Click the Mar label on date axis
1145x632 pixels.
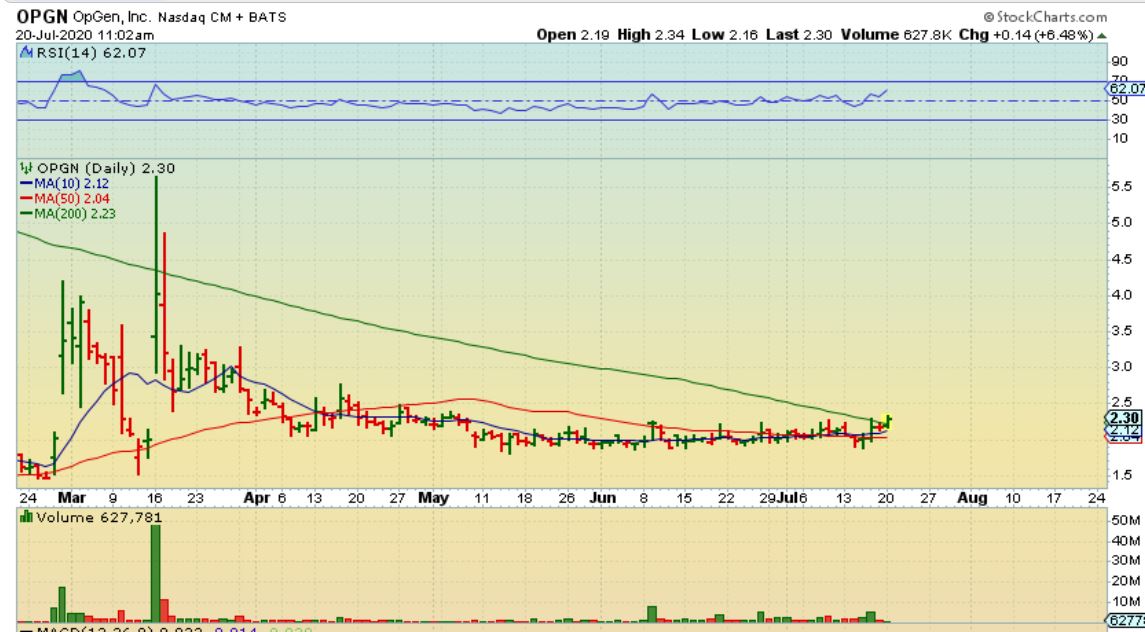(x=71, y=497)
